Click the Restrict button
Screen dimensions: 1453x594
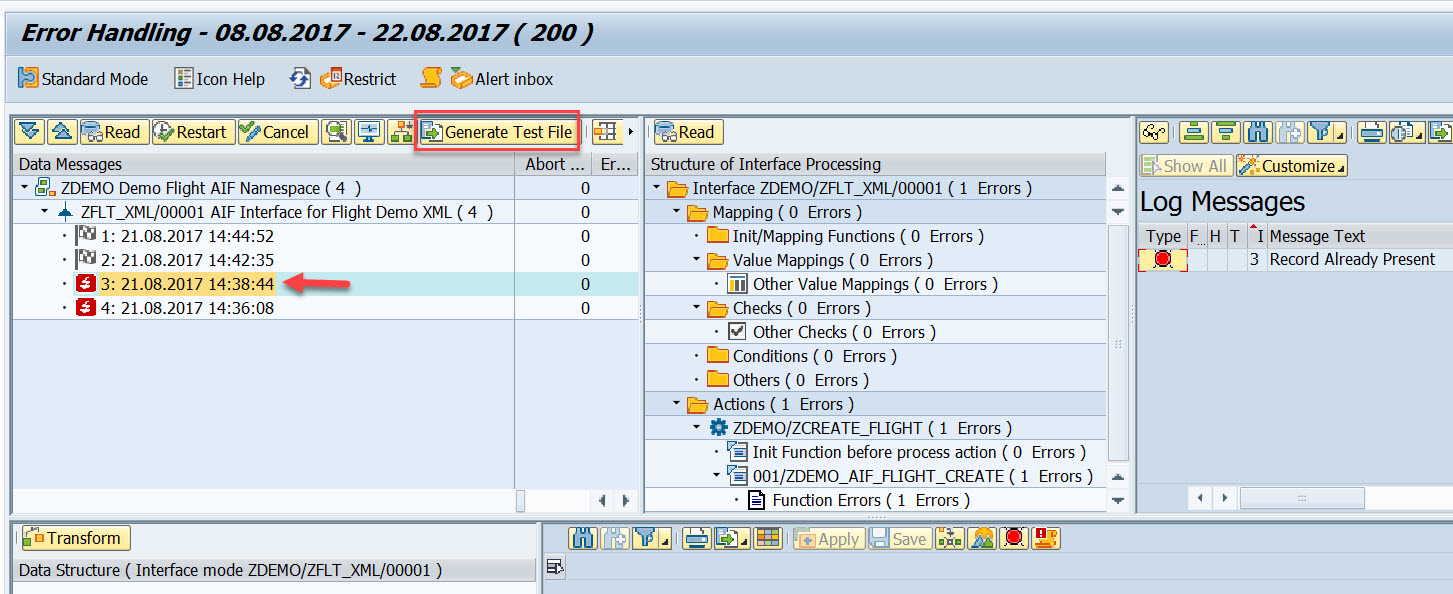pos(358,78)
